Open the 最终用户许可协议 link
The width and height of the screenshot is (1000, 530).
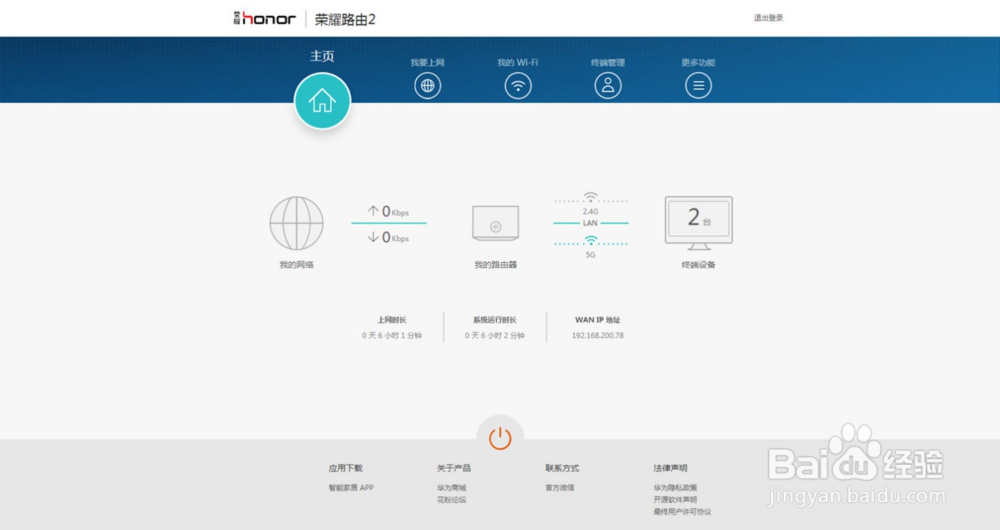tap(682, 512)
